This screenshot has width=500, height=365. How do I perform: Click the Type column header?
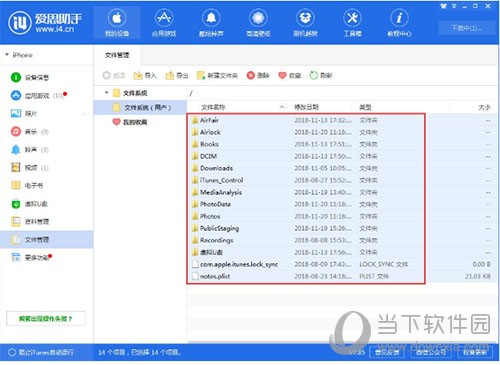365,107
